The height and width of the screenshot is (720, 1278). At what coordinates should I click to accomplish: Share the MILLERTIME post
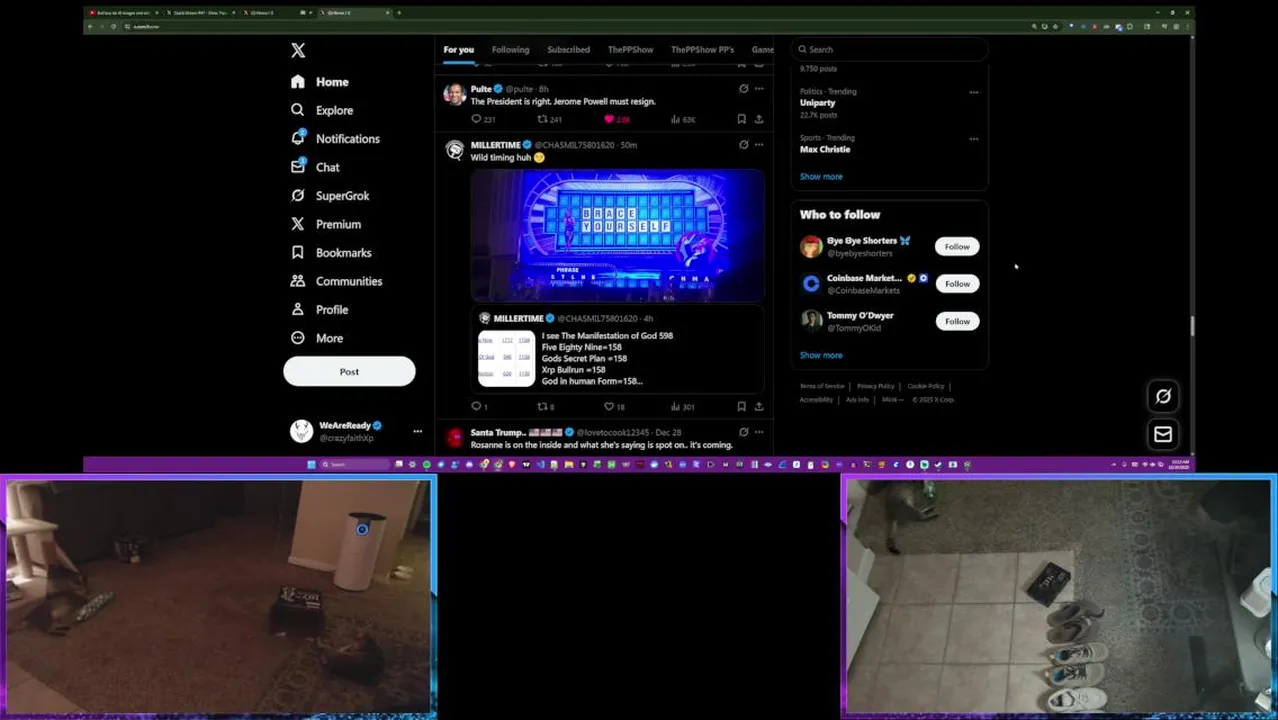pos(759,407)
